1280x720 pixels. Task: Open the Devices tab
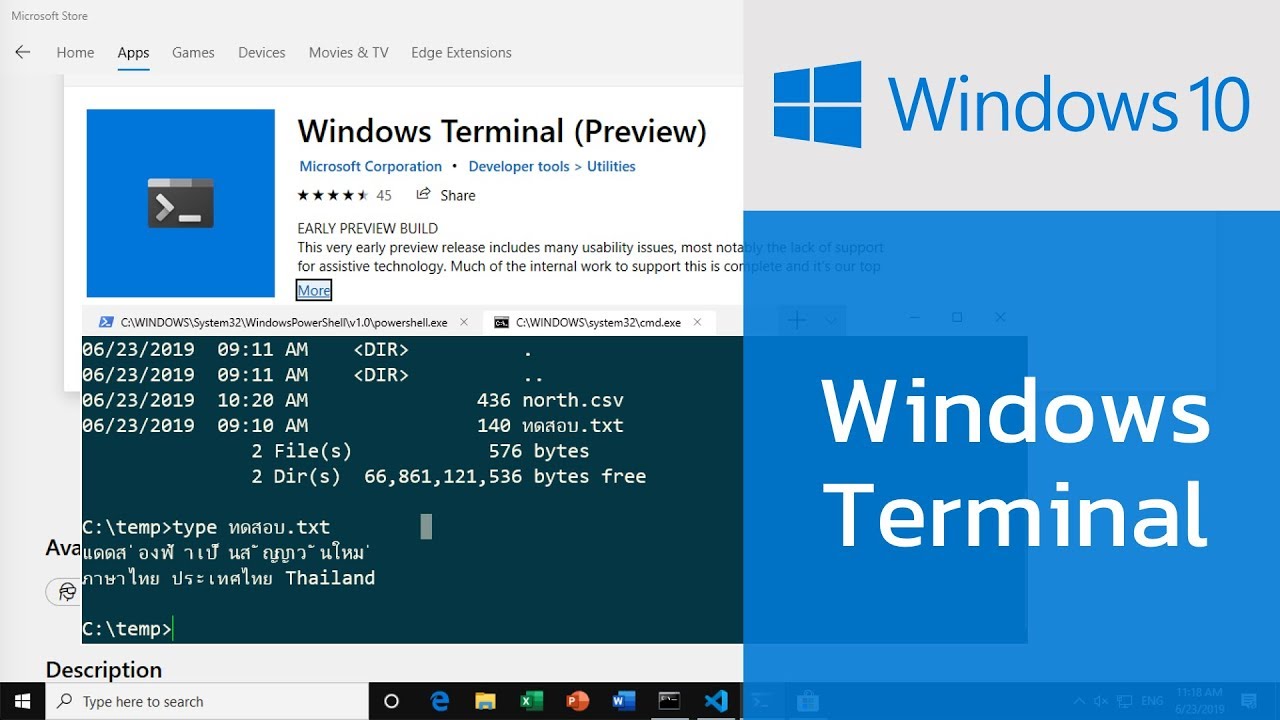tap(262, 52)
